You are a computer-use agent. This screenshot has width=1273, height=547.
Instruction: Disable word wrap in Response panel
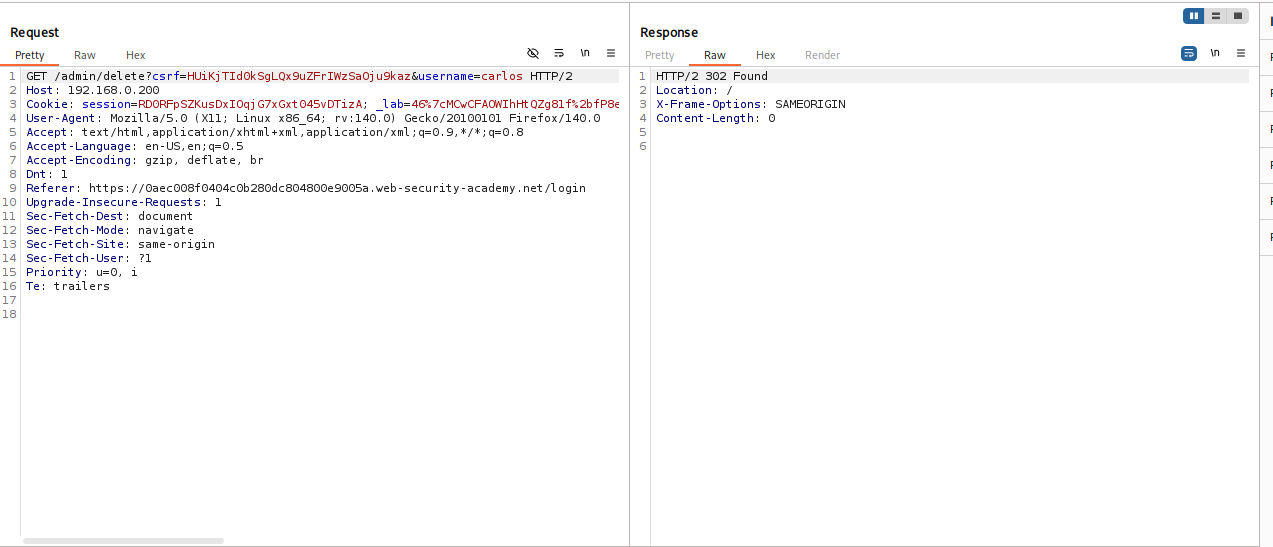pyautogui.click(x=1189, y=53)
